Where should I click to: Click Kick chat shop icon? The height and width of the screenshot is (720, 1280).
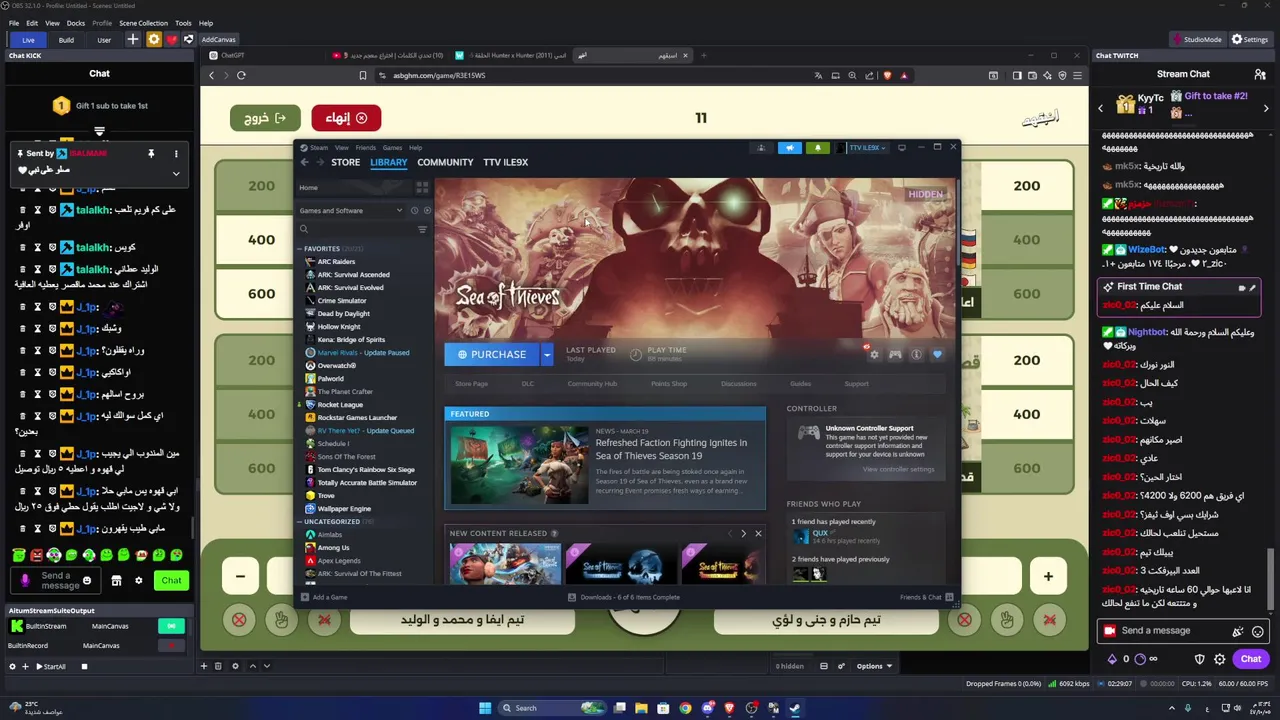tap(116, 580)
